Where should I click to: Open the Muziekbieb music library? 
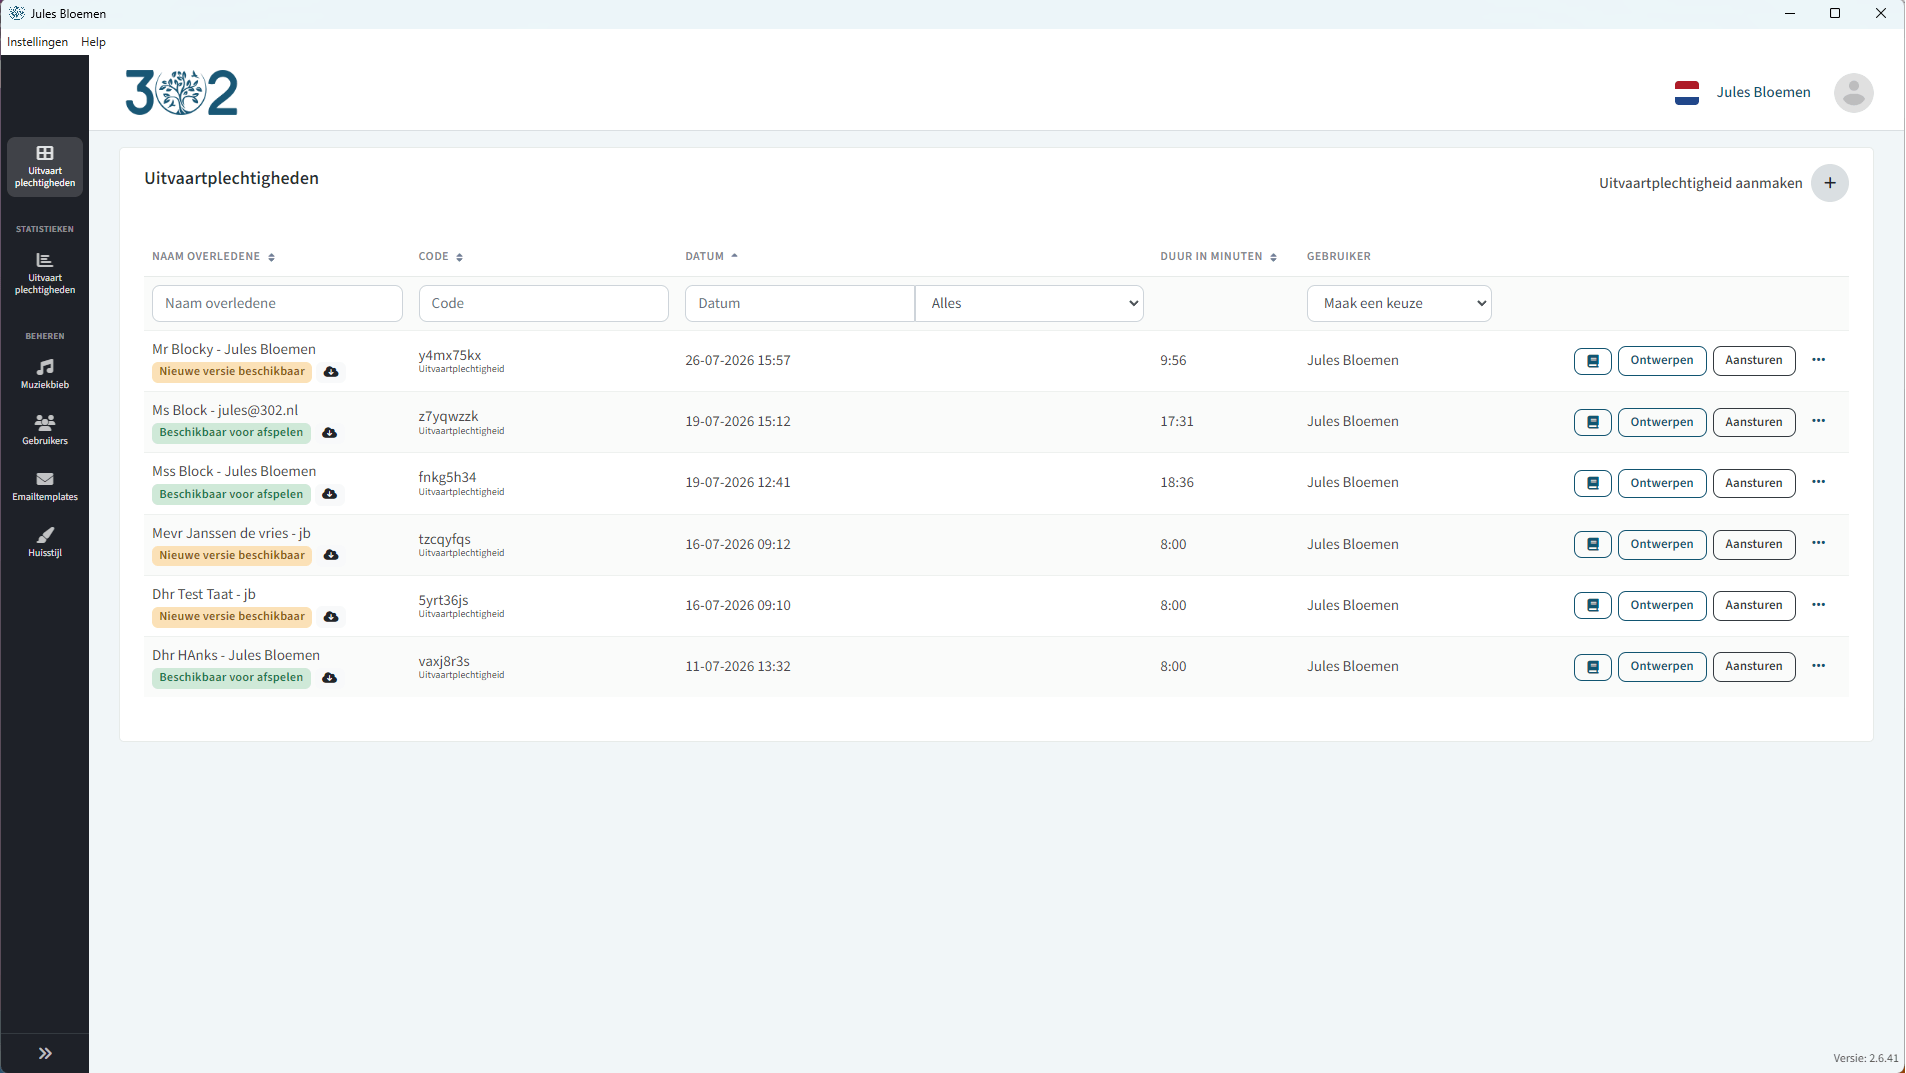45,373
